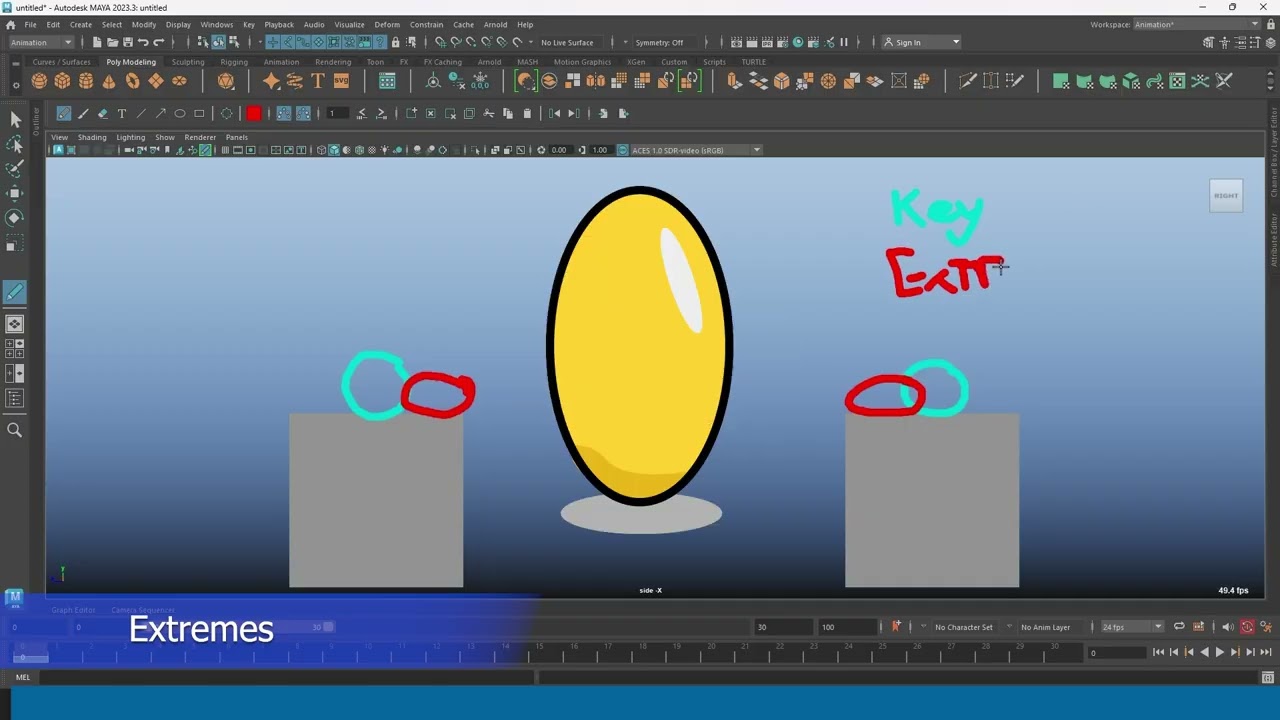Play the animation forwards
Screen dimensions: 1280x720
(x=1219, y=652)
